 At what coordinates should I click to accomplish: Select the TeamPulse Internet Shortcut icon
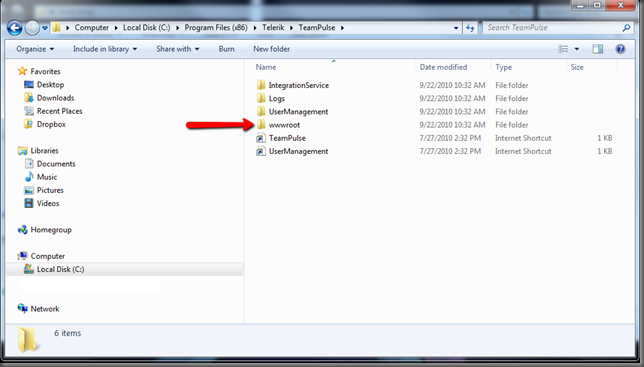(x=261, y=138)
